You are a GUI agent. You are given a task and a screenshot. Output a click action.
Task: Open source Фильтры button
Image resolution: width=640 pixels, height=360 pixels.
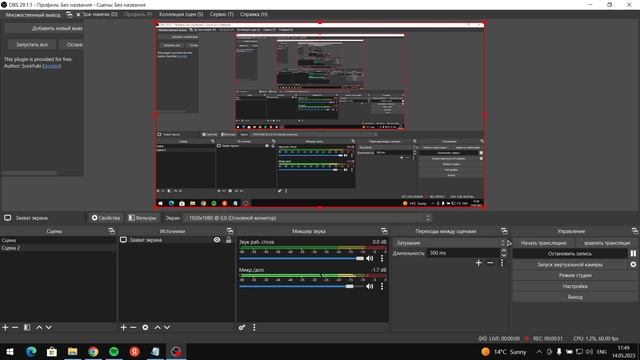[142, 218]
